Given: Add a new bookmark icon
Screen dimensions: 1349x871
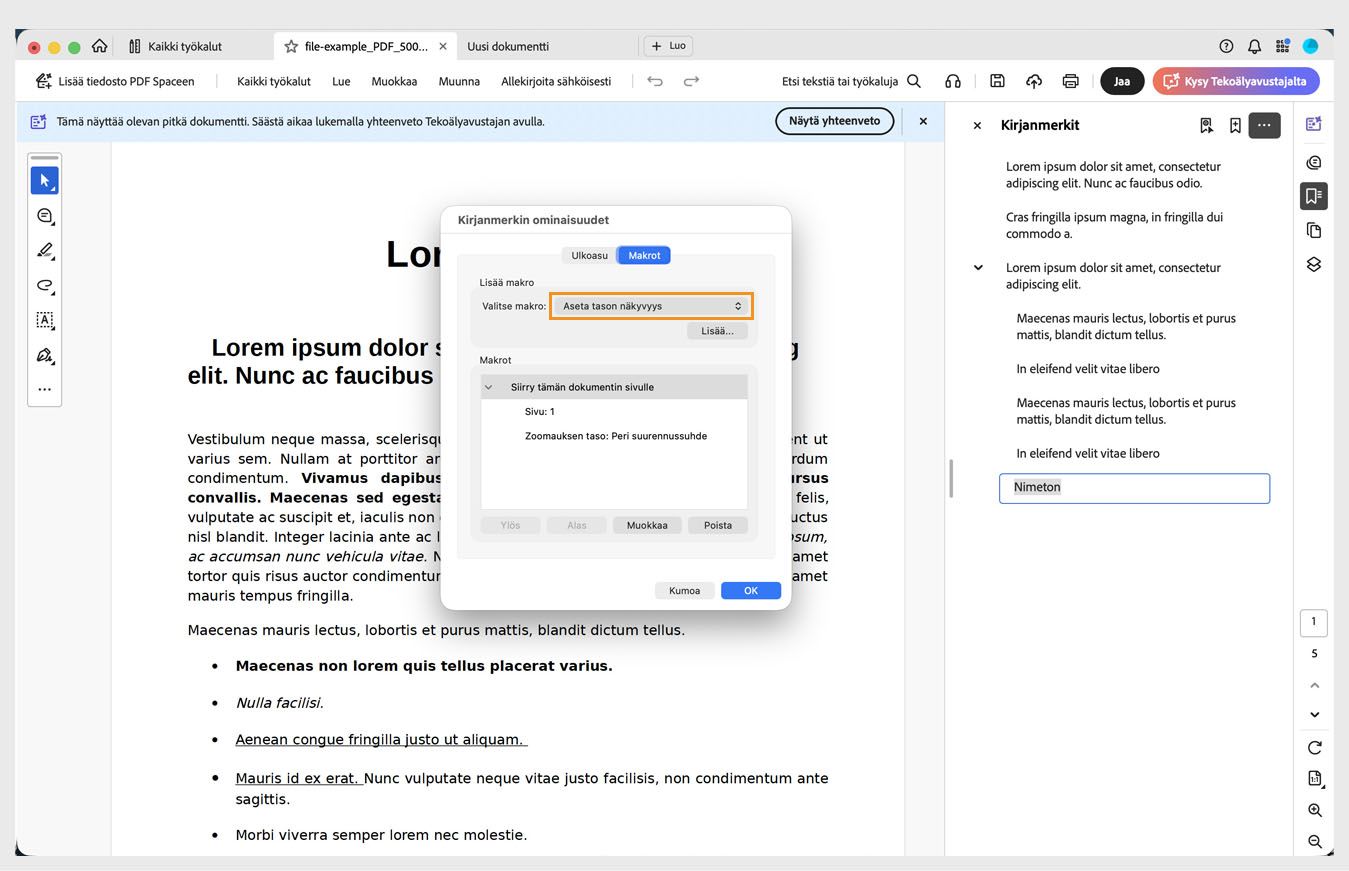Looking at the screenshot, I should 1235,125.
